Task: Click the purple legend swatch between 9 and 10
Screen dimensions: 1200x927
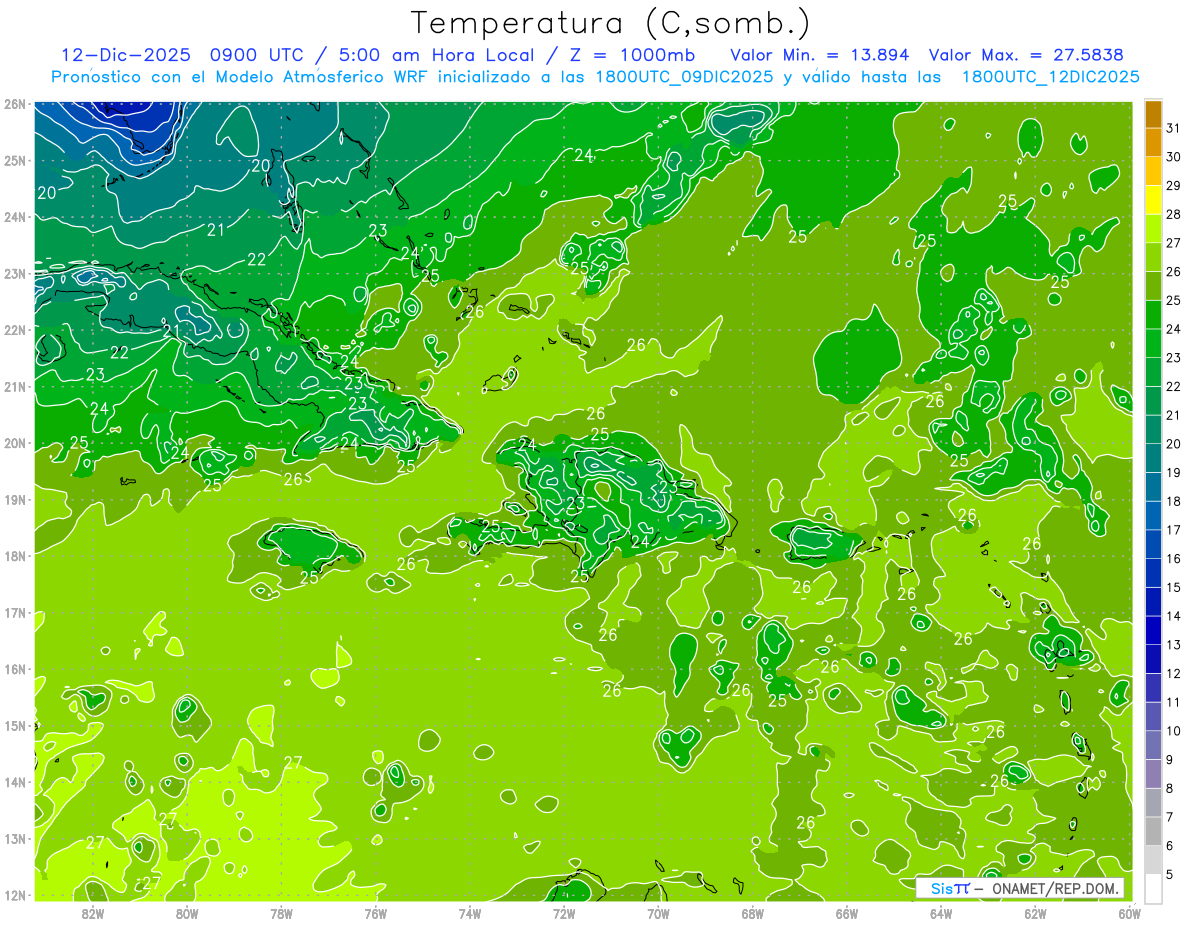Action: pyautogui.click(x=1153, y=745)
